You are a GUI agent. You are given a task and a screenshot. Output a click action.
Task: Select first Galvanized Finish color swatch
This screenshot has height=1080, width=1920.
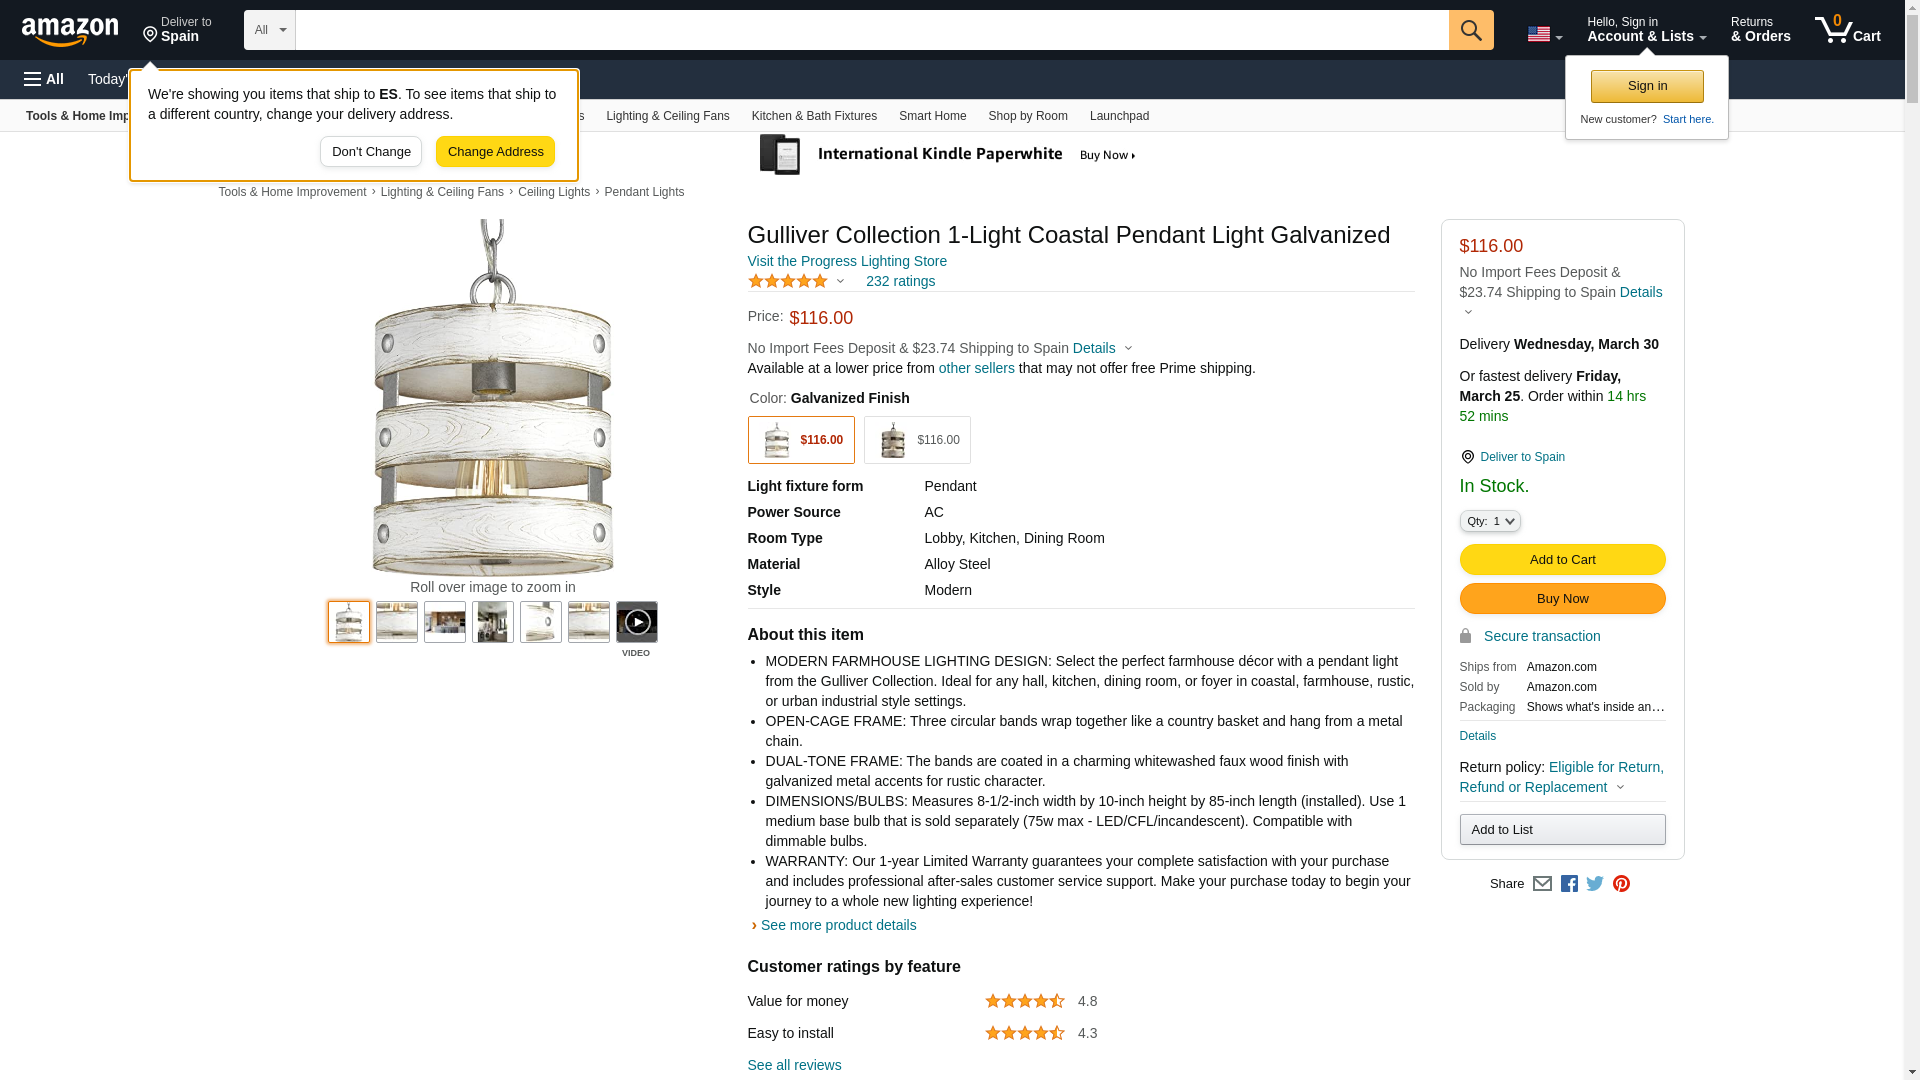(x=800, y=440)
